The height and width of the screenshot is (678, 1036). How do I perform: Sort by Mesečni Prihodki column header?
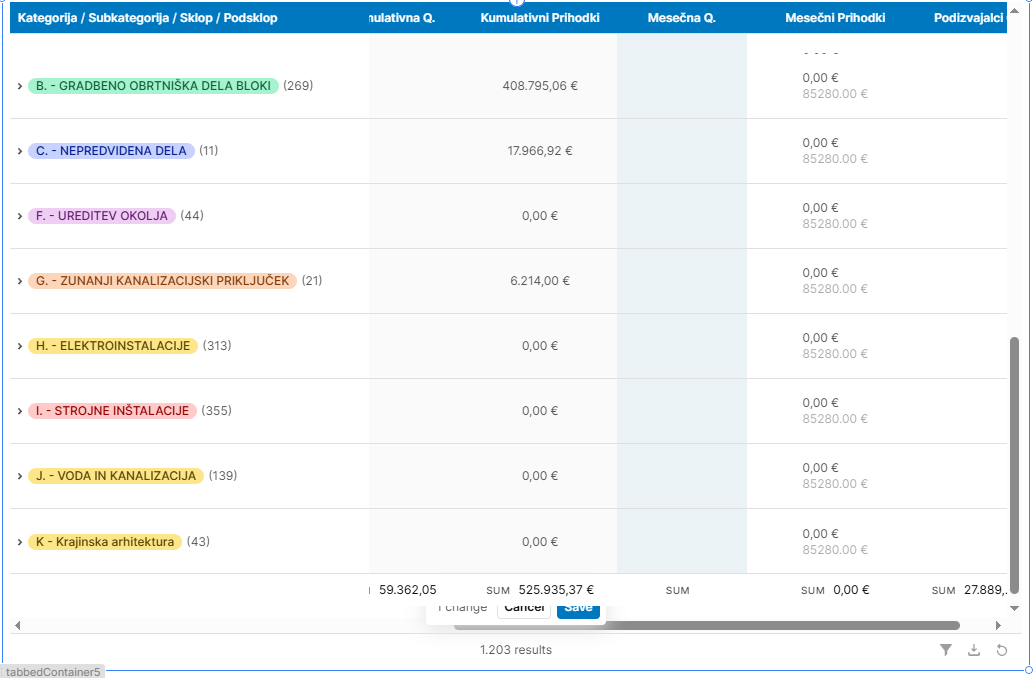pos(835,18)
